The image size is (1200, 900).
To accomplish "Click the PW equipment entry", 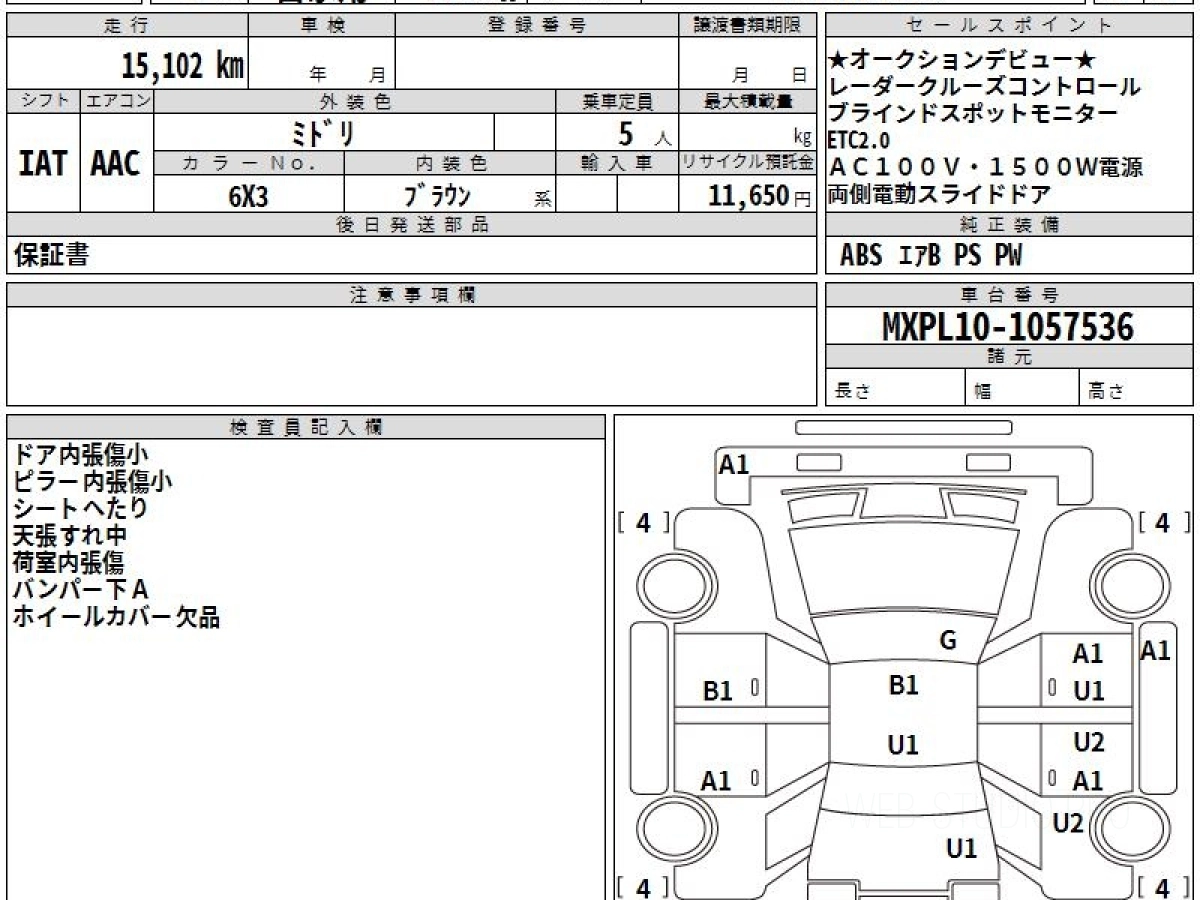I will 1009,256.
